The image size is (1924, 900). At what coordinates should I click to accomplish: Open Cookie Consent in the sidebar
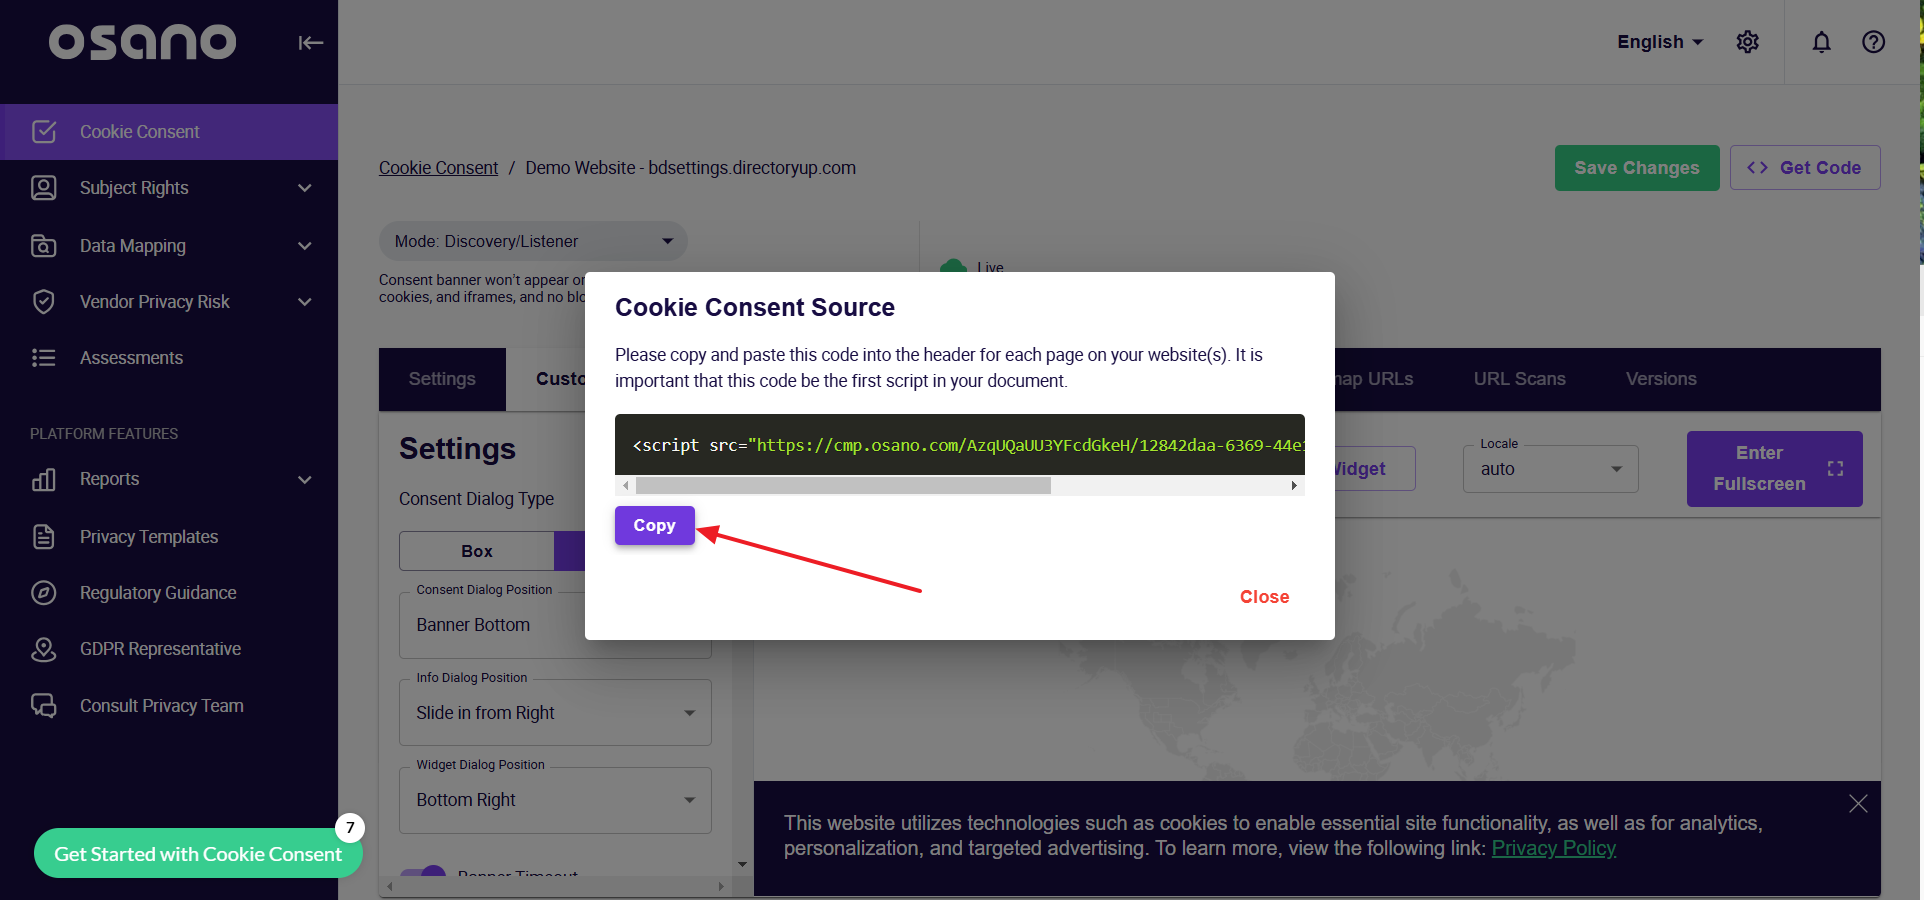[x=169, y=132]
